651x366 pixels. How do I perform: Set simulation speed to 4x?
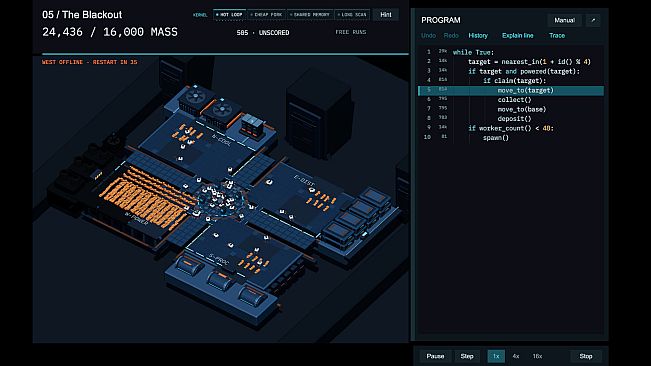coord(516,356)
